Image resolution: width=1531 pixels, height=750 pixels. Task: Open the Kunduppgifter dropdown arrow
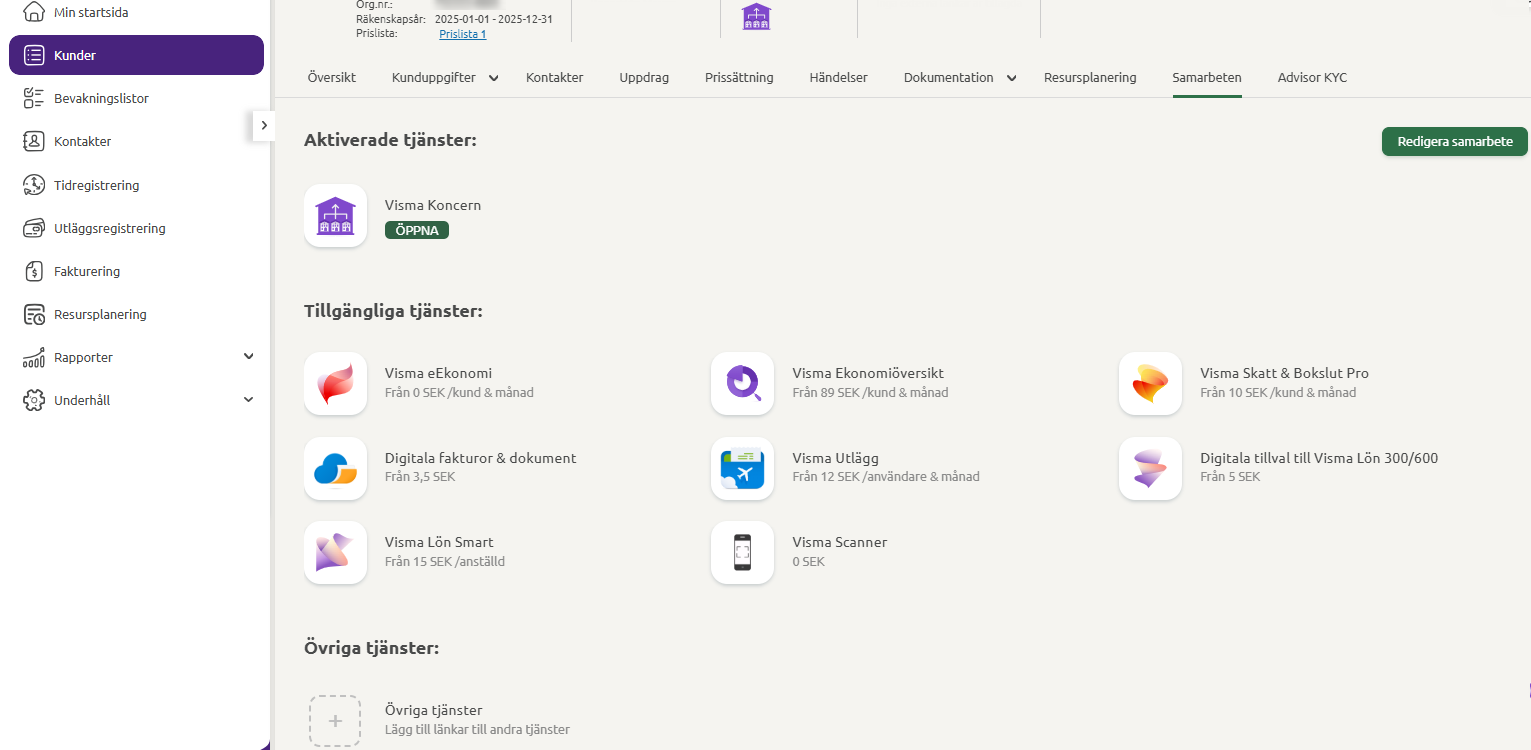pos(494,78)
